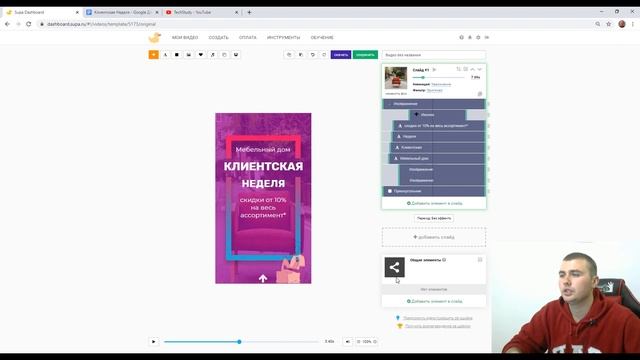640x360 pixels.
Task: Click the orange add element tool
Action: tap(153, 55)
